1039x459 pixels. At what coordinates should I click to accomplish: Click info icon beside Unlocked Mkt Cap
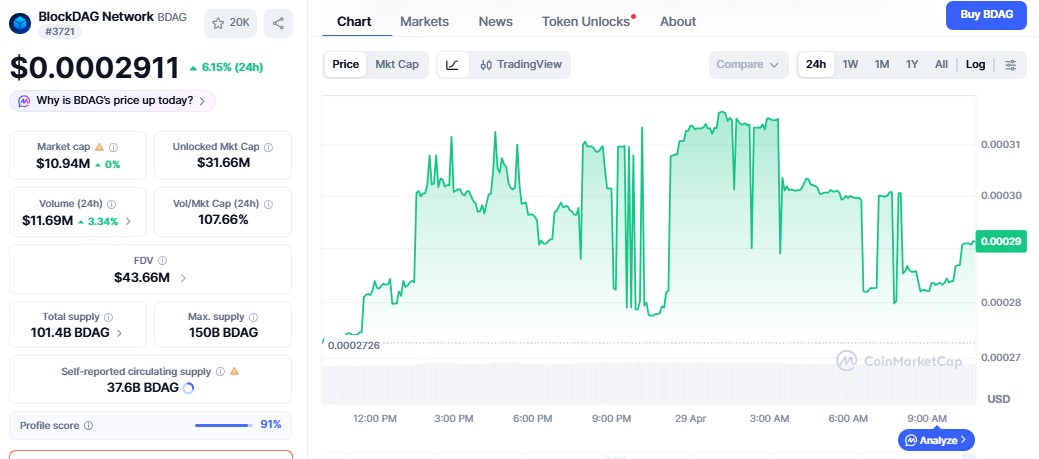coord(268,147)
